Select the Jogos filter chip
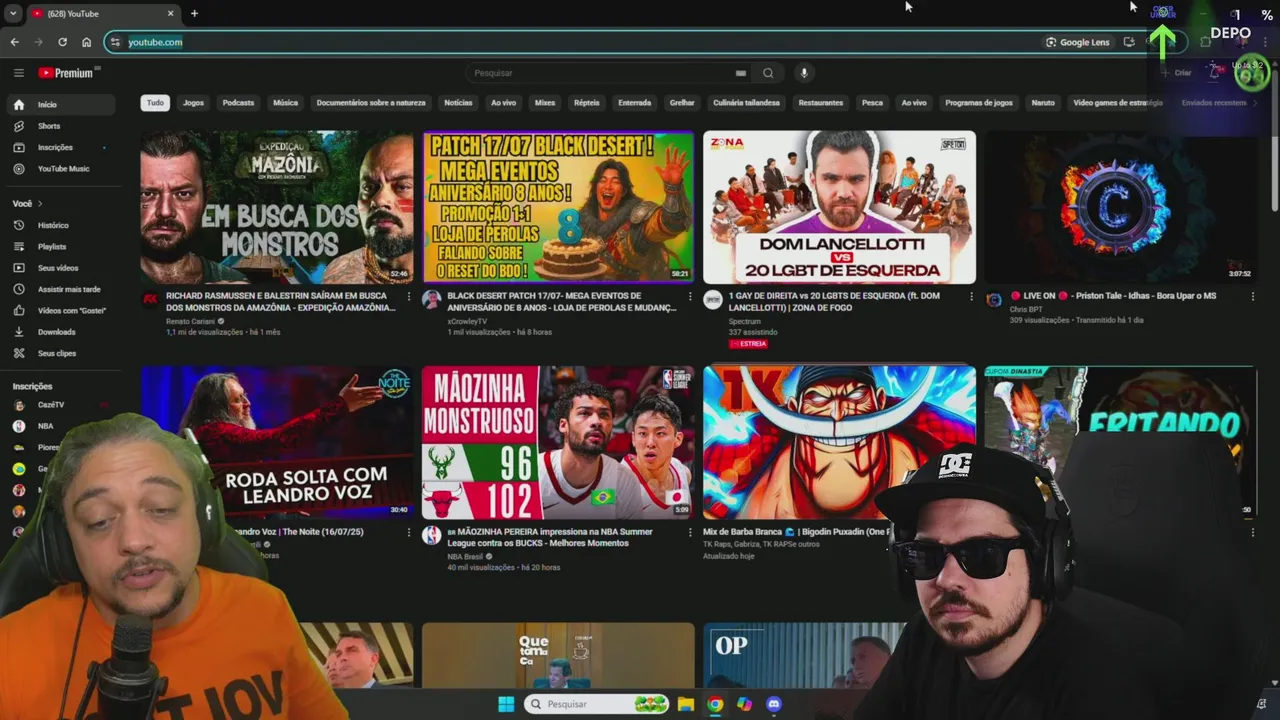1280x720 pixels. click(x=193, y=102)
